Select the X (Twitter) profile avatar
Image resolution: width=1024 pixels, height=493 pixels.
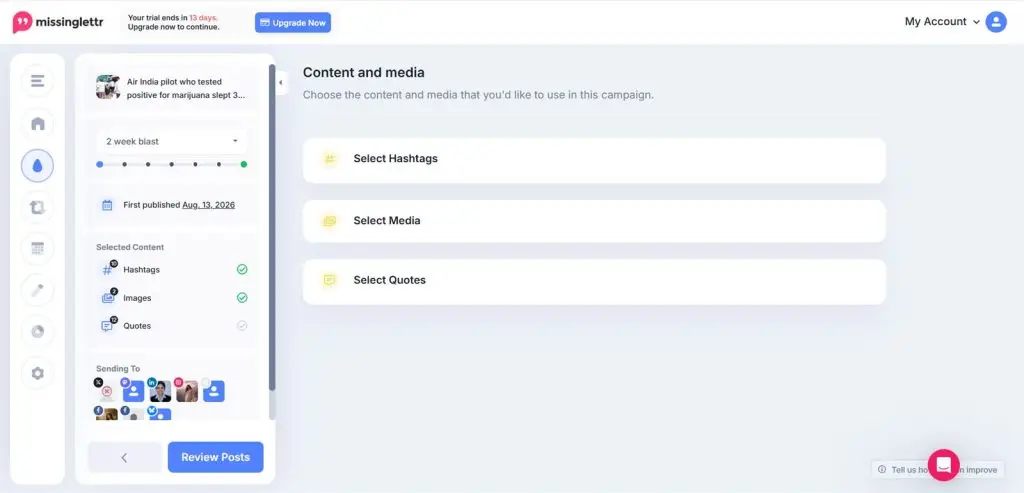pos(105,390)
